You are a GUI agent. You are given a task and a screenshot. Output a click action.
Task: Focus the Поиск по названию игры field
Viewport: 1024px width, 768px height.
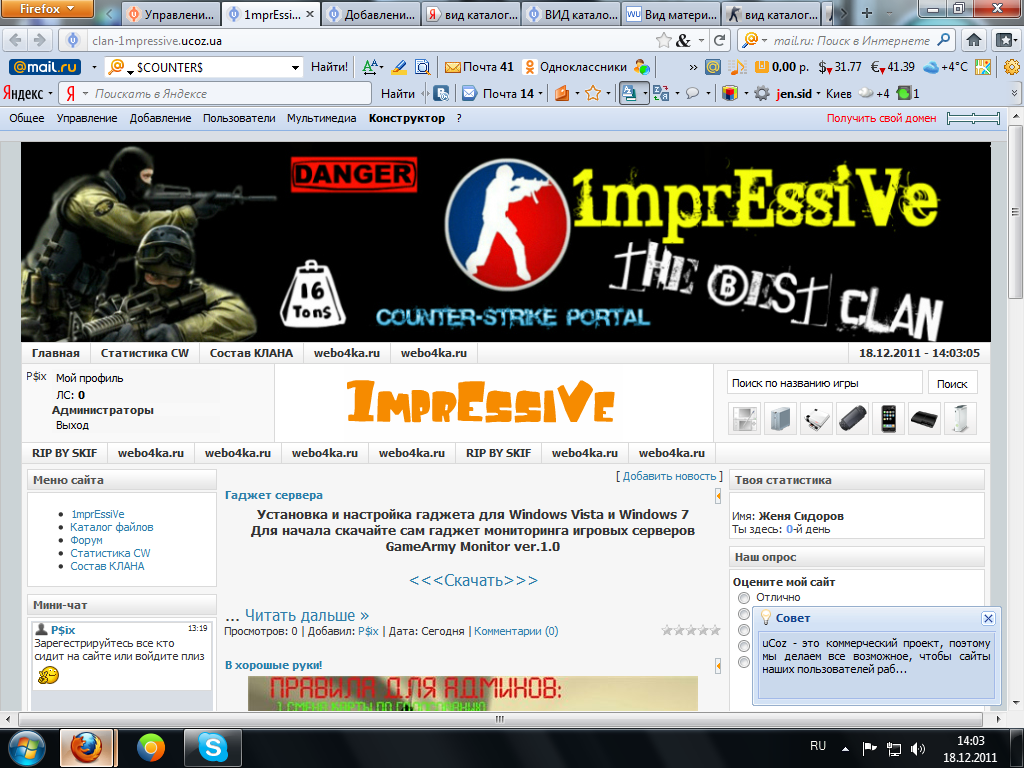click(x=824, y=383)
